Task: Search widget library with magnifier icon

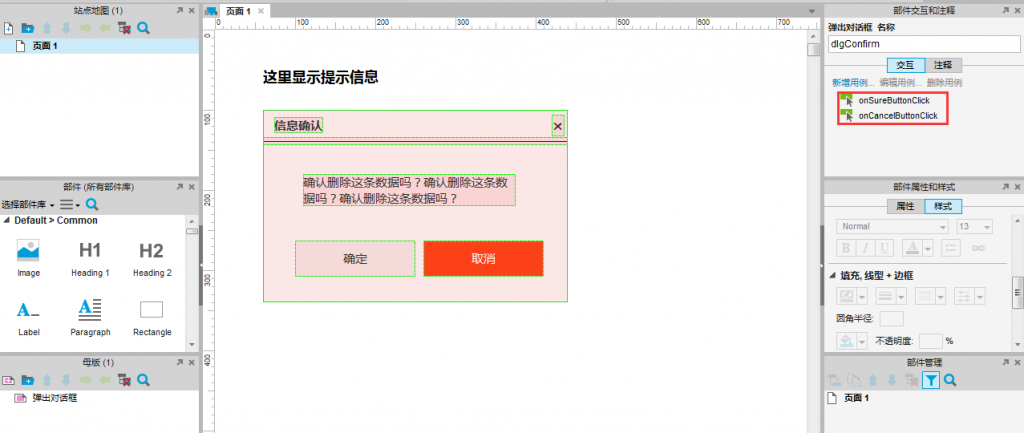Action: click(x=92, y=204)
